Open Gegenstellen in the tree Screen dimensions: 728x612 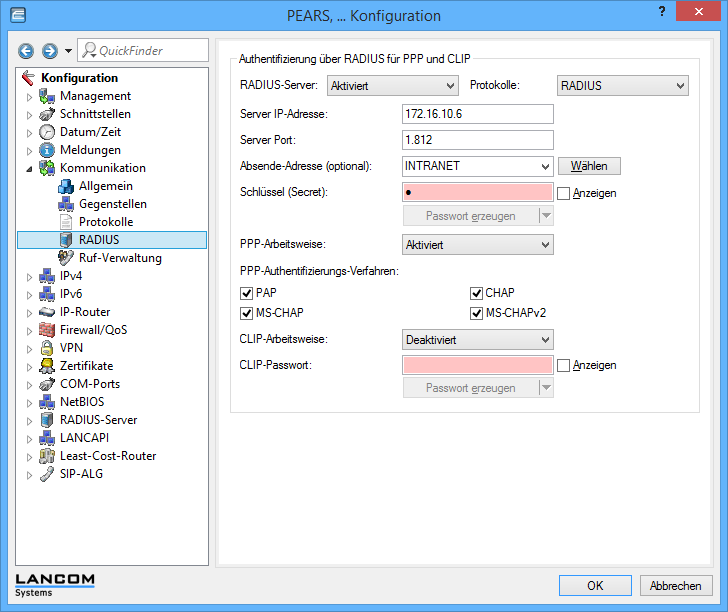pos(112,204)
